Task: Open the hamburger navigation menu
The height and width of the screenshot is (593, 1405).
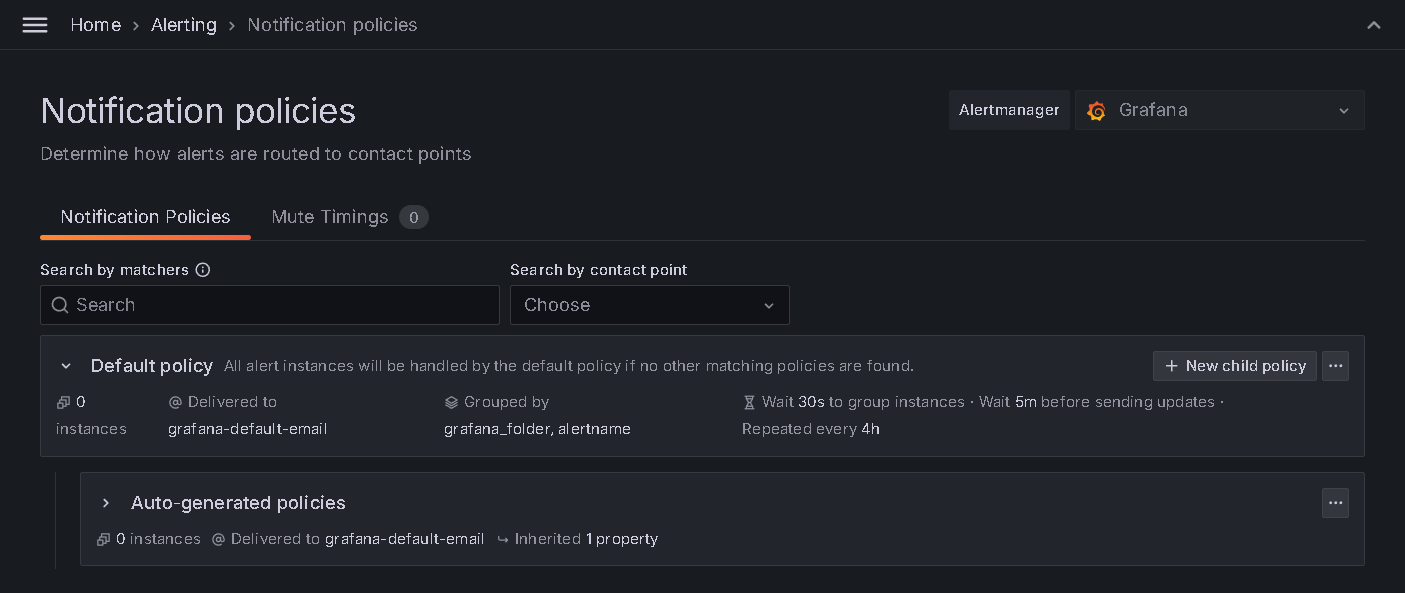Action: [x=35, y=25]
